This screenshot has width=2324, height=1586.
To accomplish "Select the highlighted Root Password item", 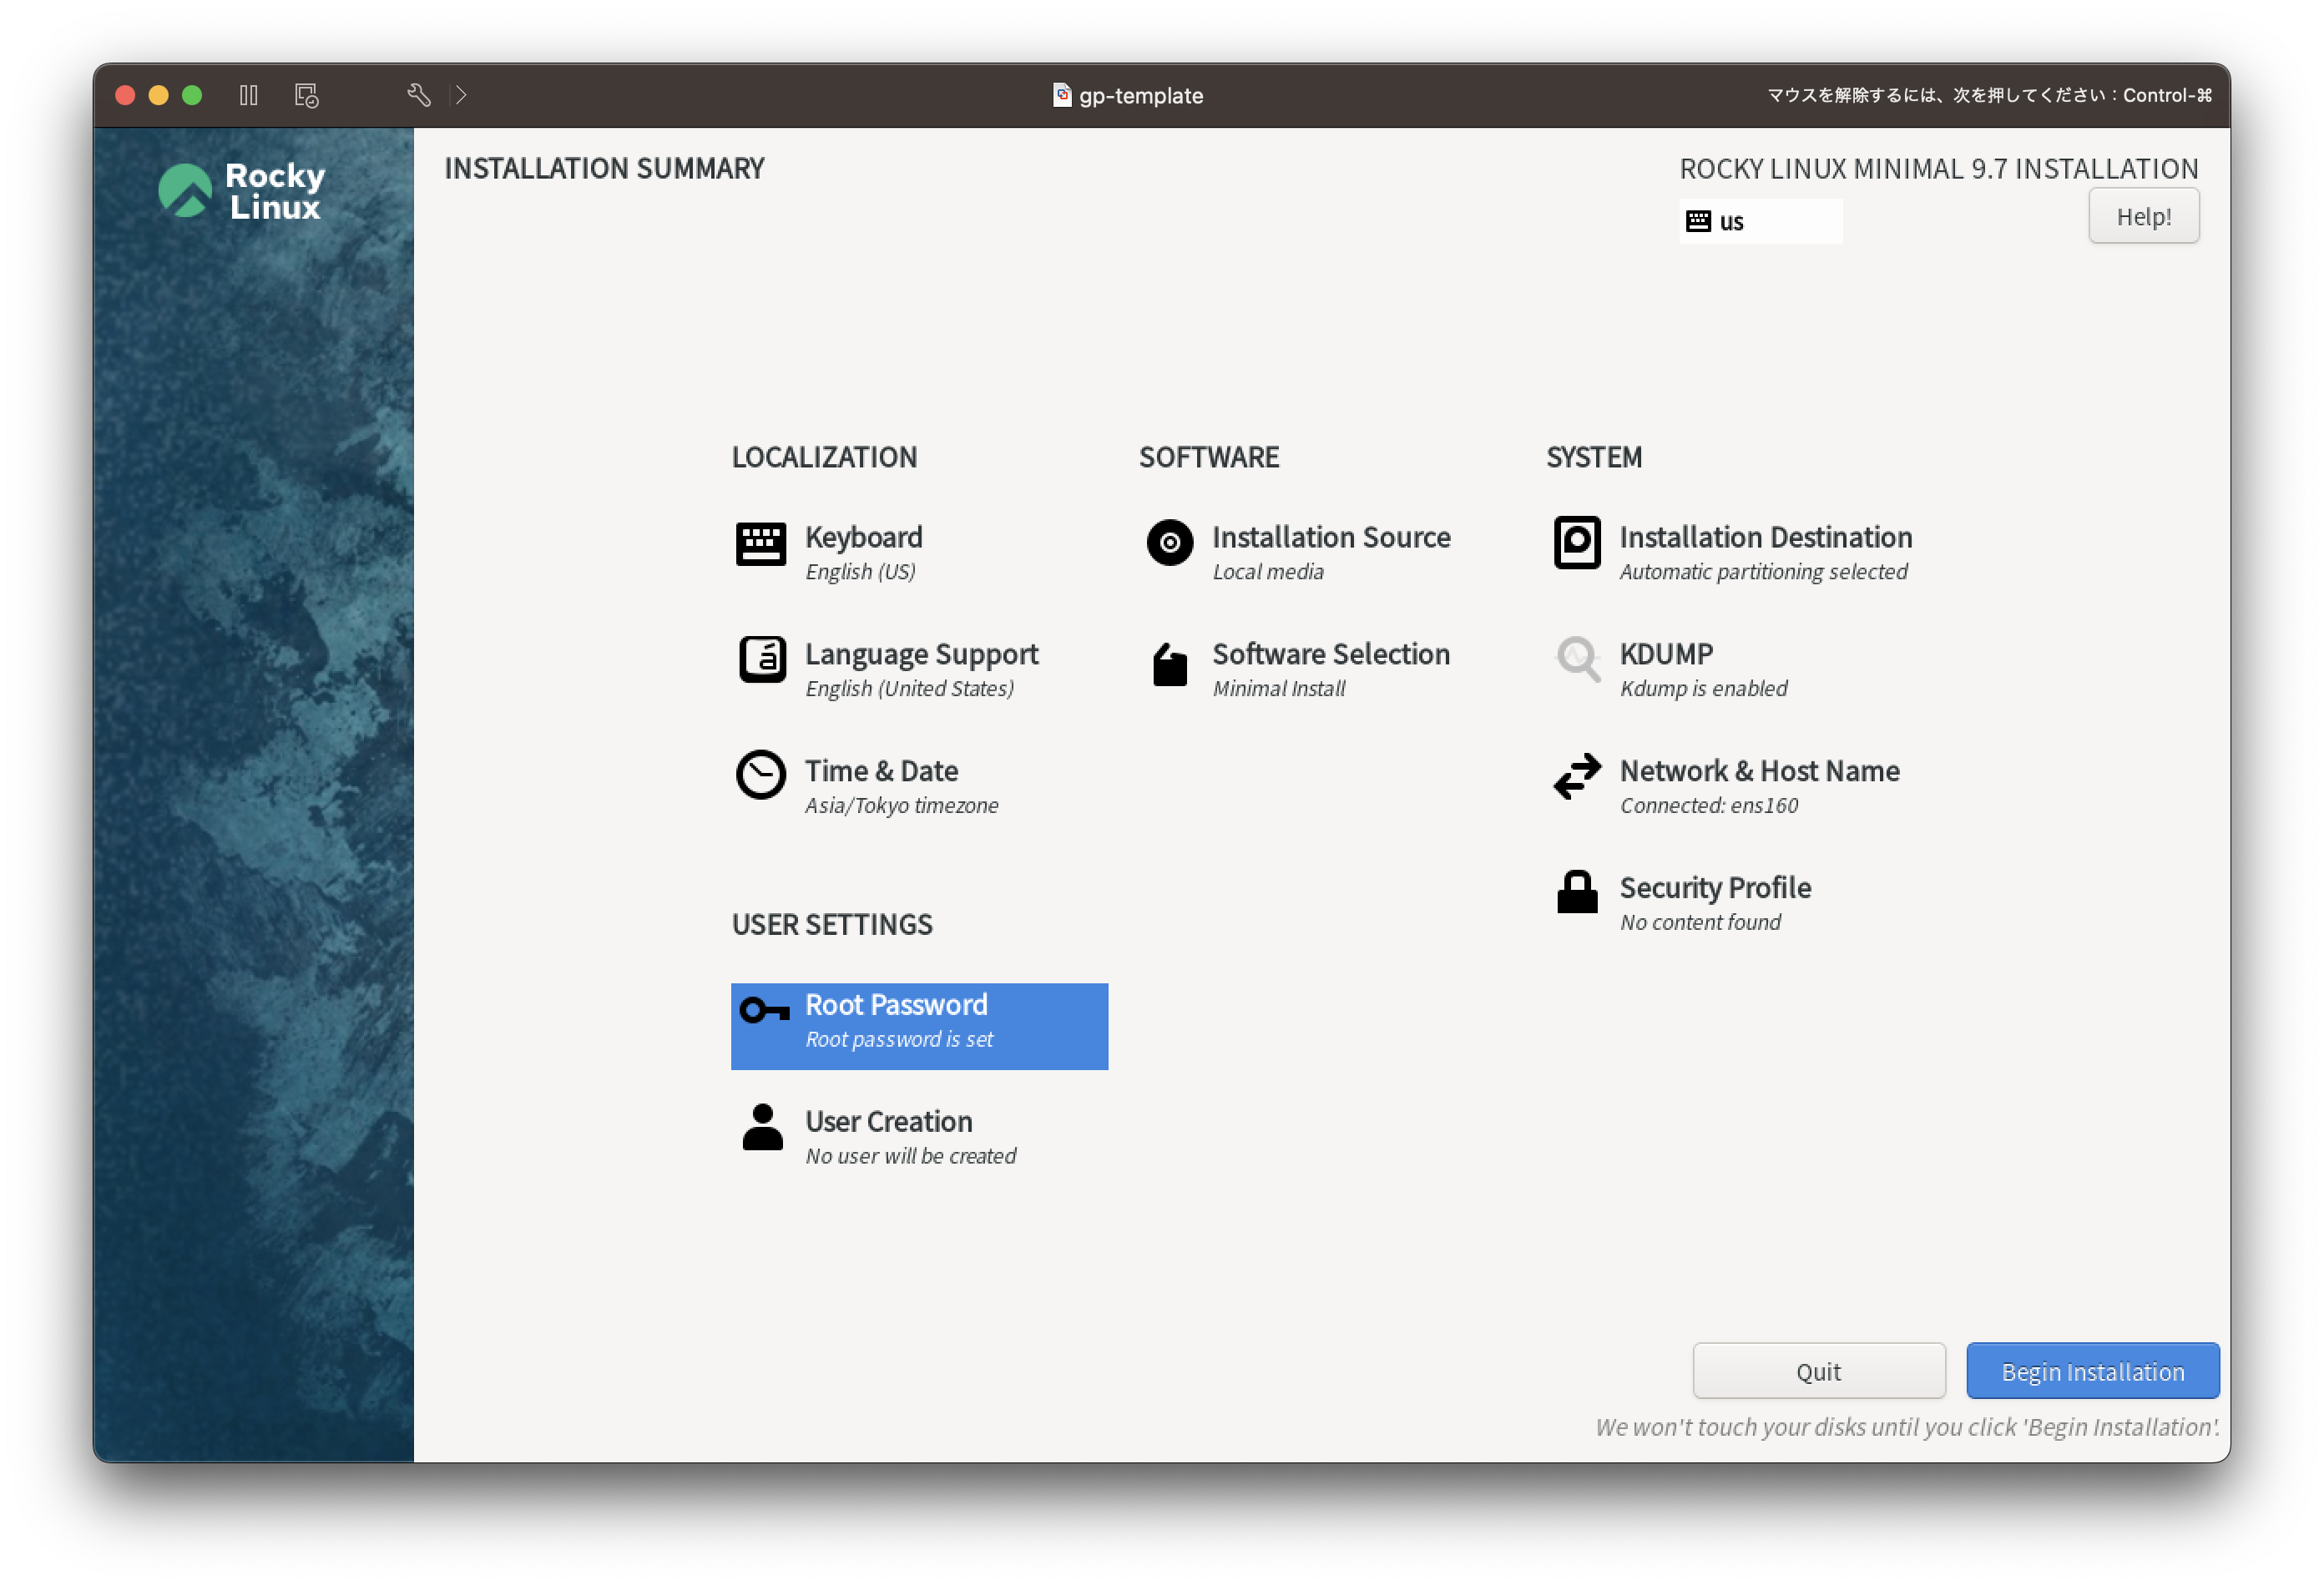I will pos(918,1025).
